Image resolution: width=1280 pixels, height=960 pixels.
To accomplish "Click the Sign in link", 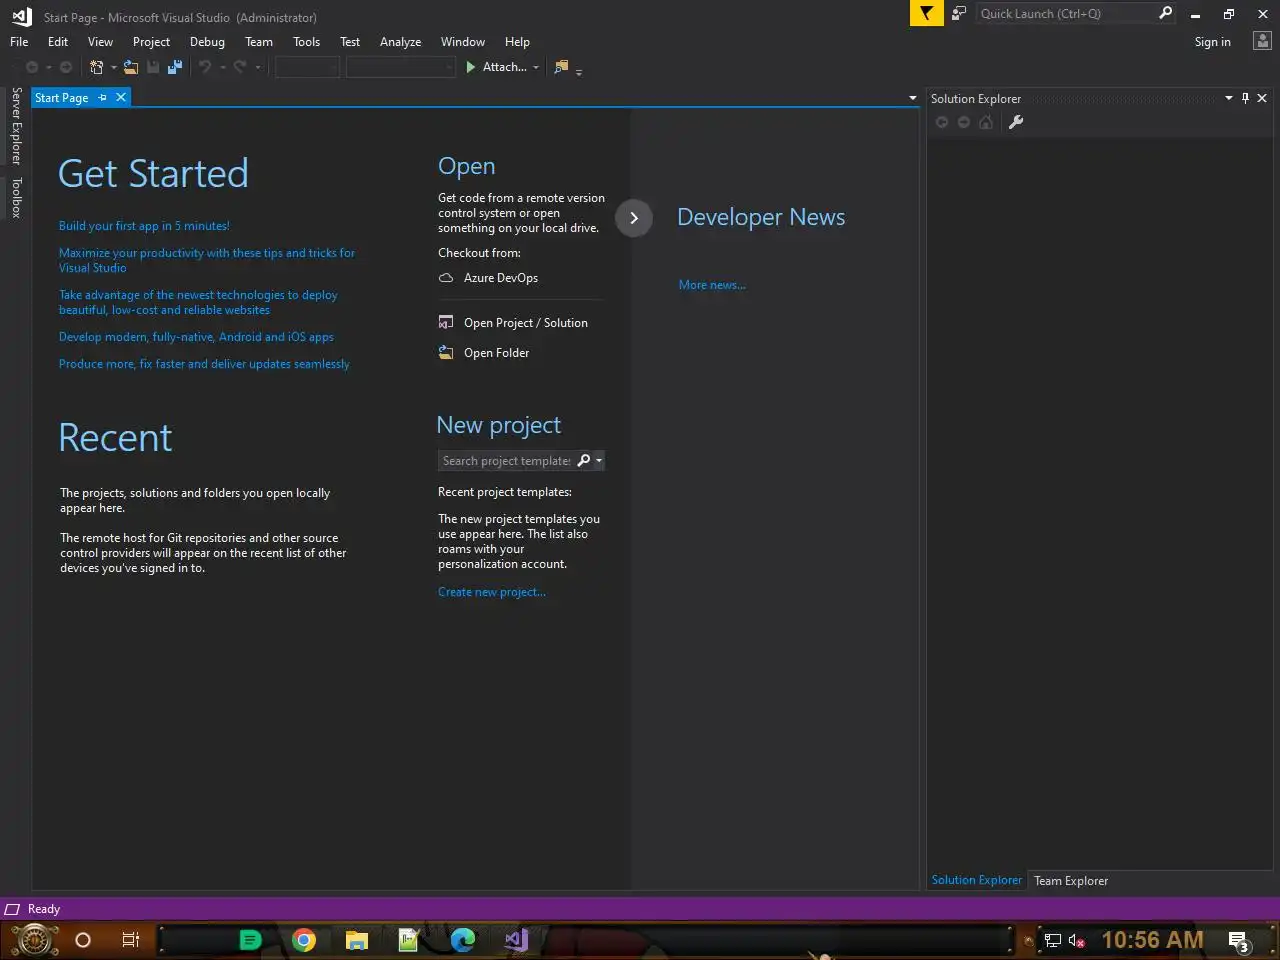I will coord(1212,42).
